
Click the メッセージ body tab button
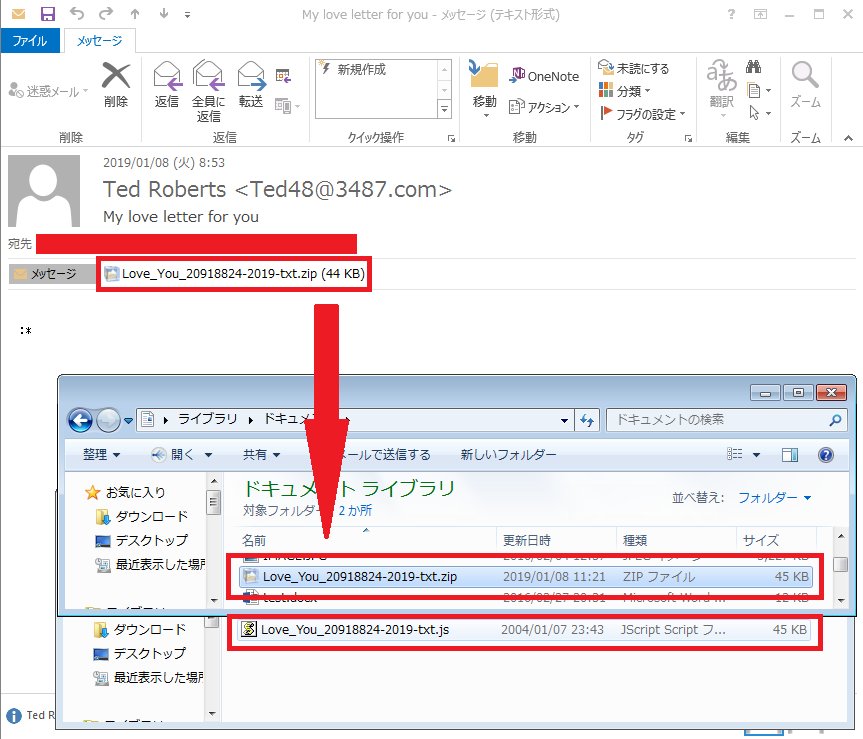pos(52,274)
